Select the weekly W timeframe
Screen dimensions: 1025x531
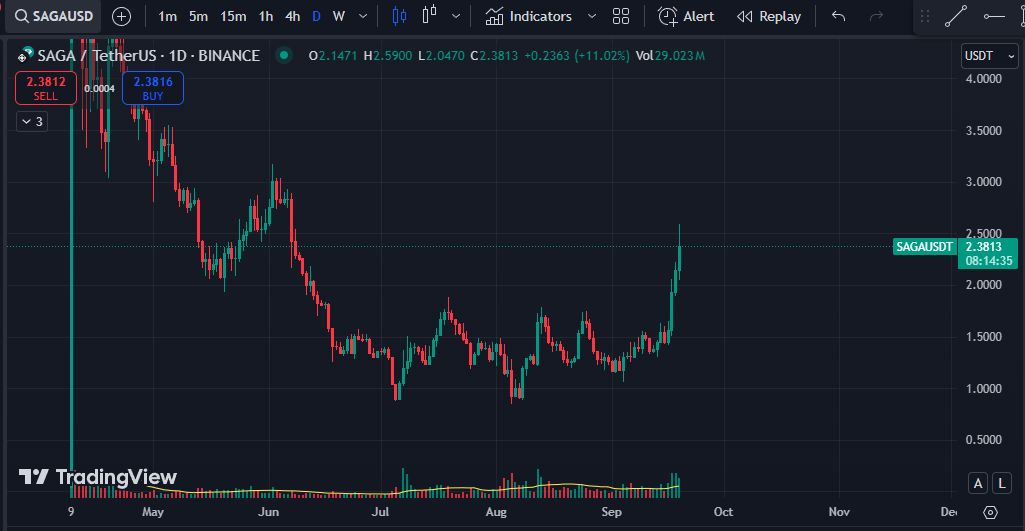[339, 16]
